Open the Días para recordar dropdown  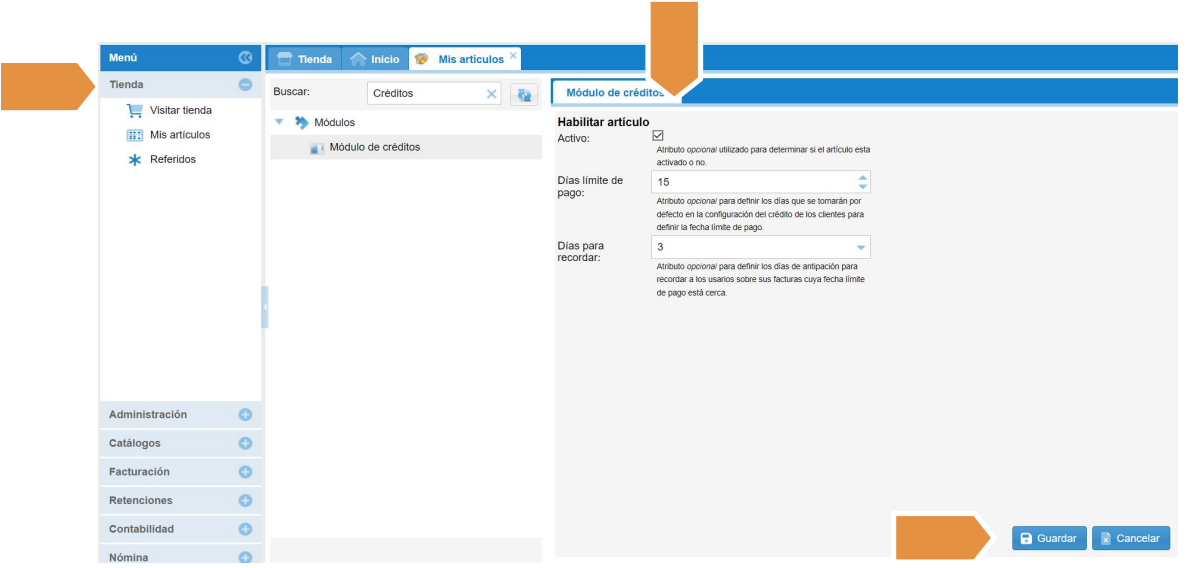[861, 247]
